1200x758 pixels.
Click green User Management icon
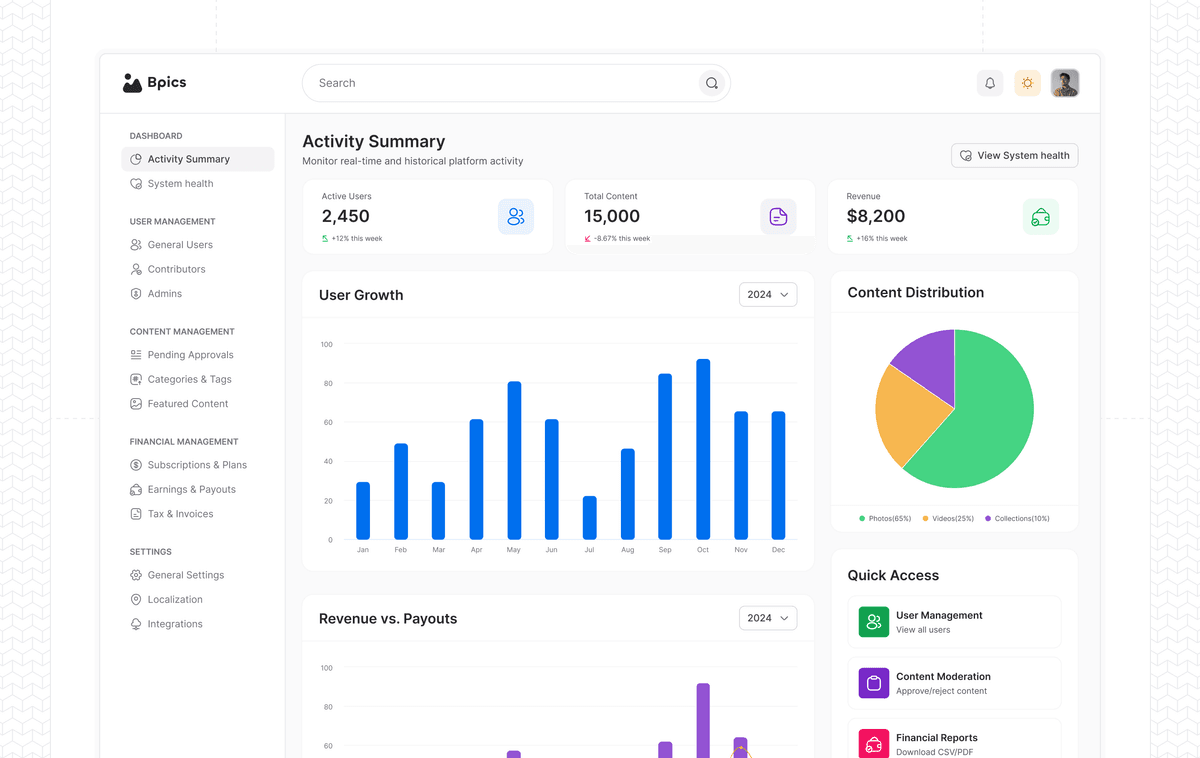(x=874, y=622)
